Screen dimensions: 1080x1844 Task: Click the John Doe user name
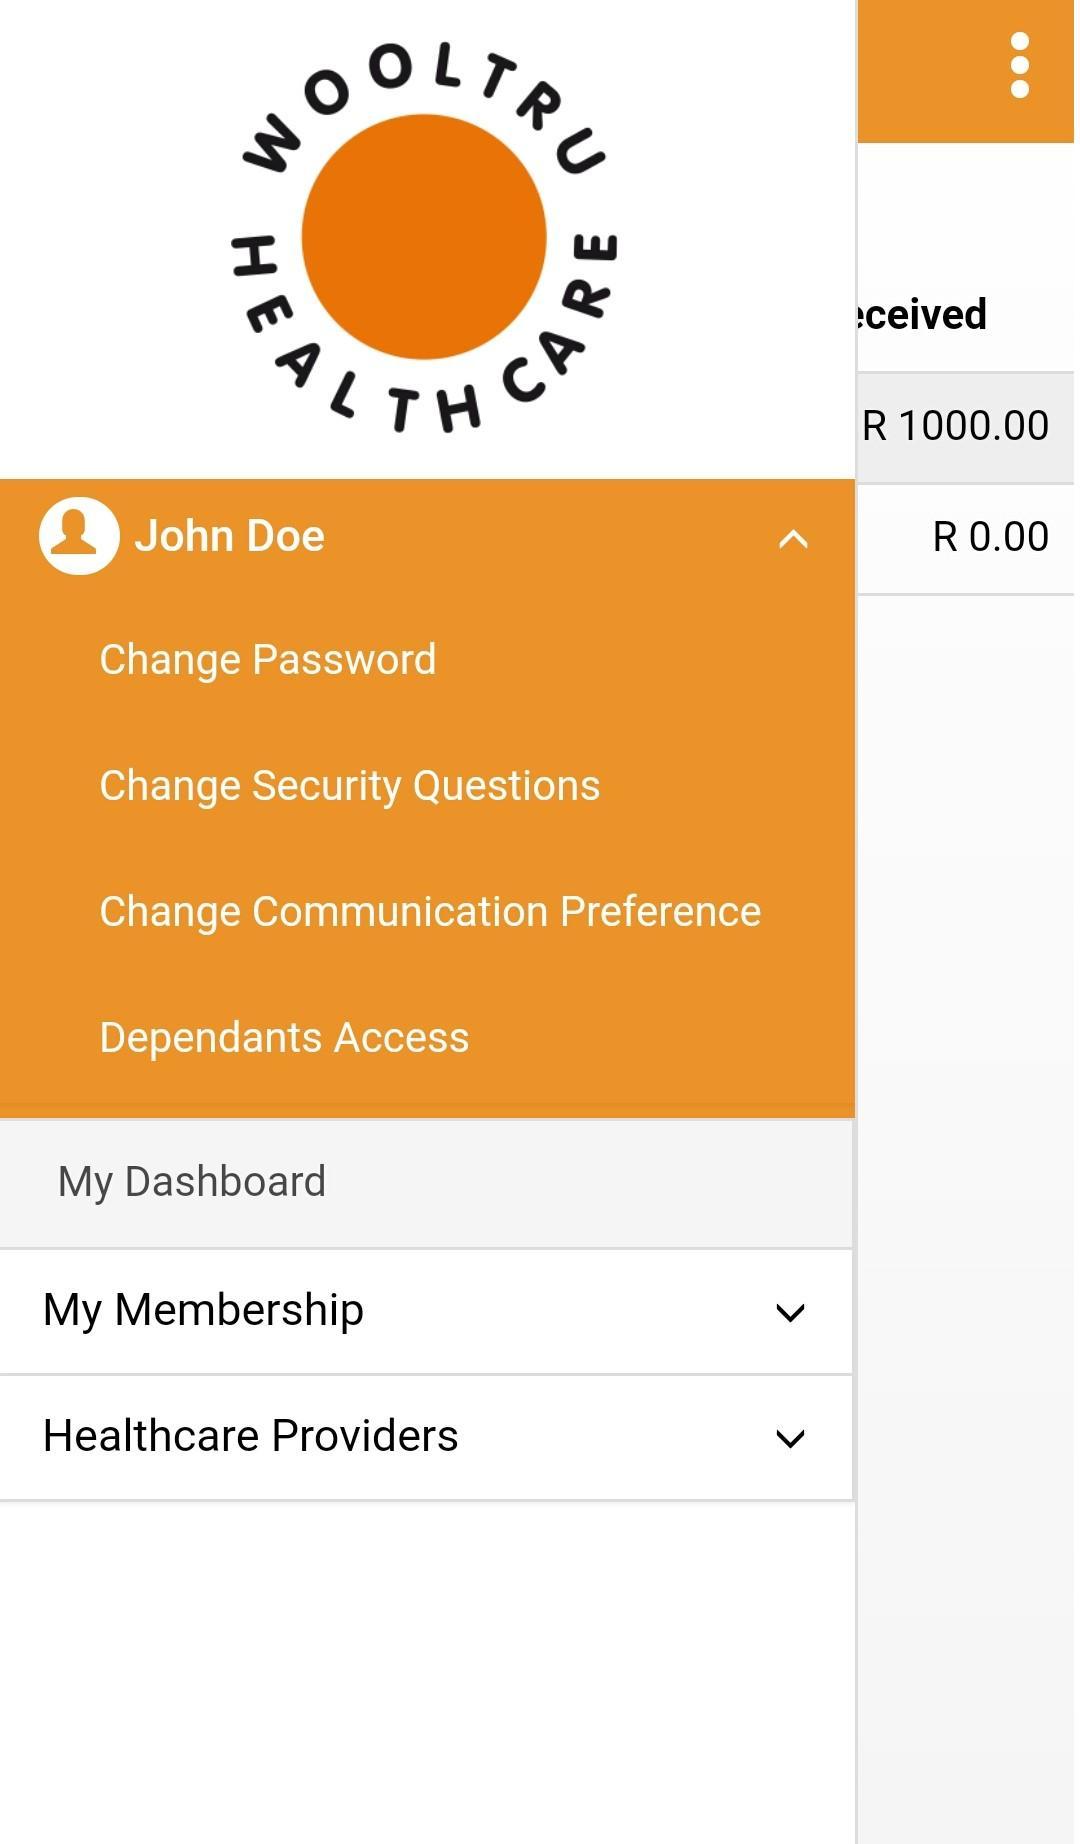pos(230,536)
